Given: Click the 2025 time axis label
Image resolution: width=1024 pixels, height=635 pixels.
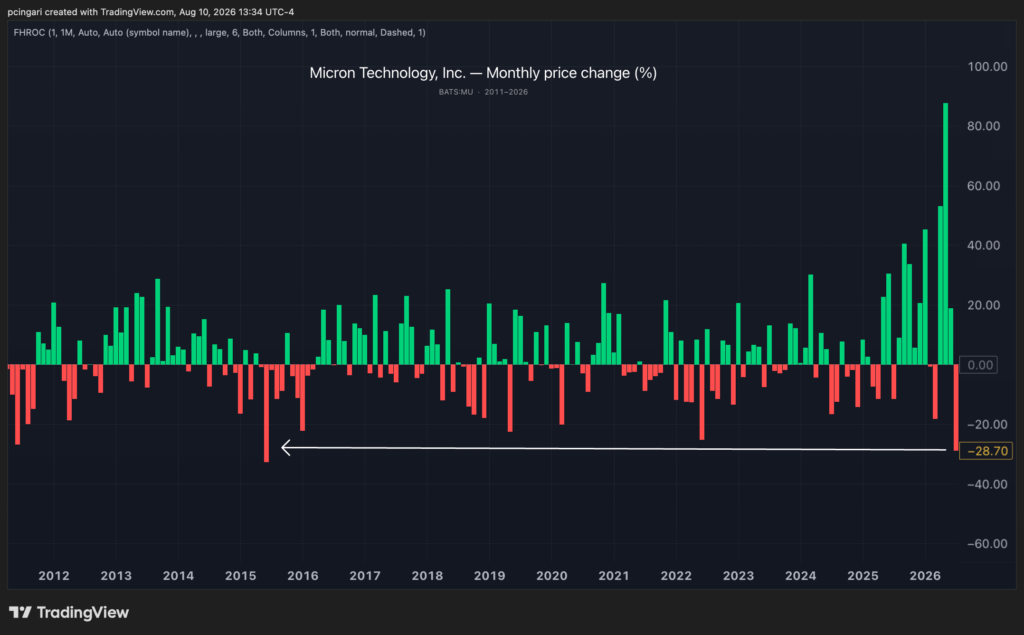Looking at the screenshot, I should point(863,576).
